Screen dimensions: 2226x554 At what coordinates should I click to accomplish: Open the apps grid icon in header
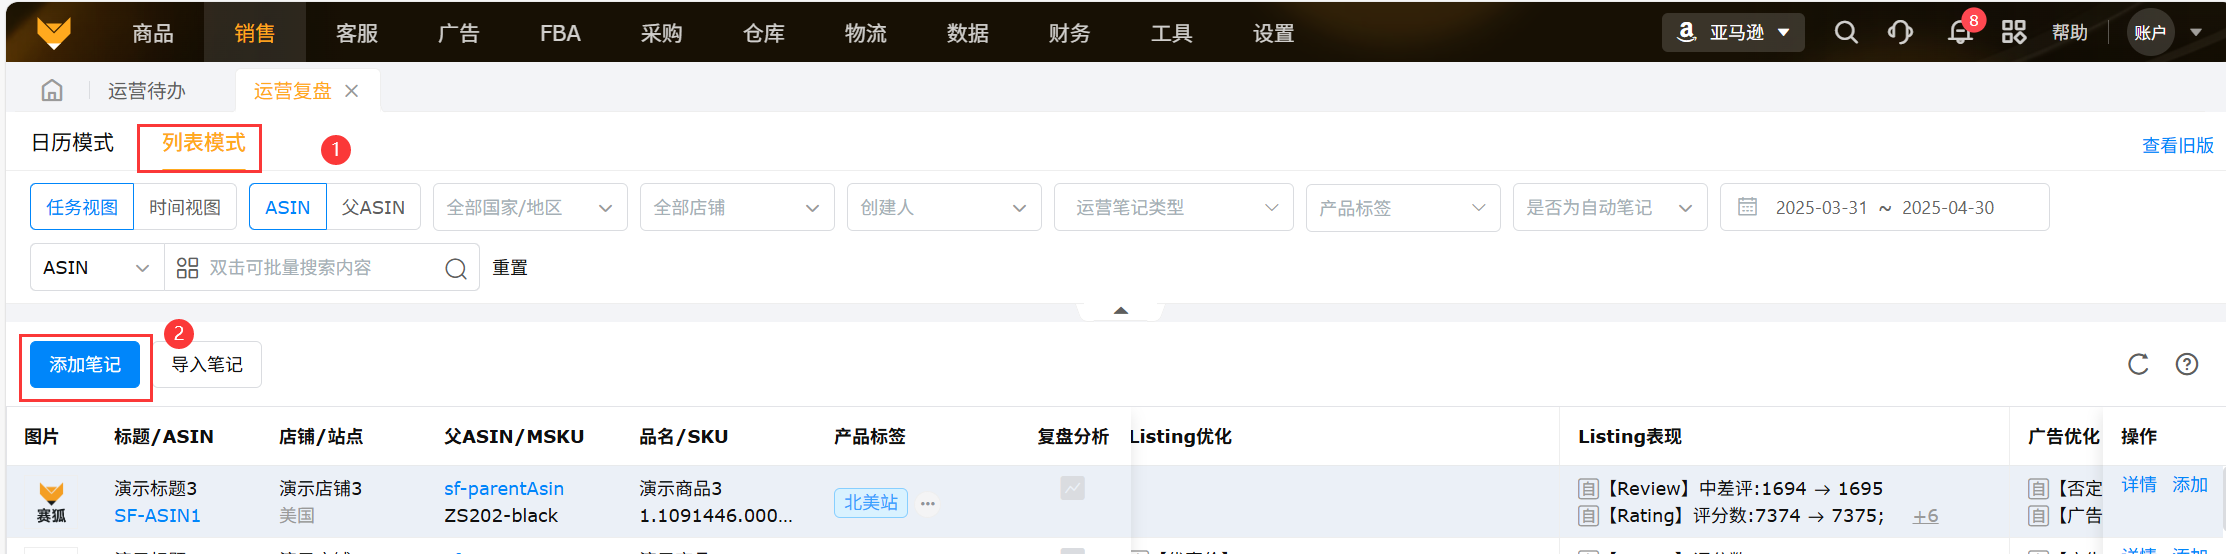(x=2014, y=33)
